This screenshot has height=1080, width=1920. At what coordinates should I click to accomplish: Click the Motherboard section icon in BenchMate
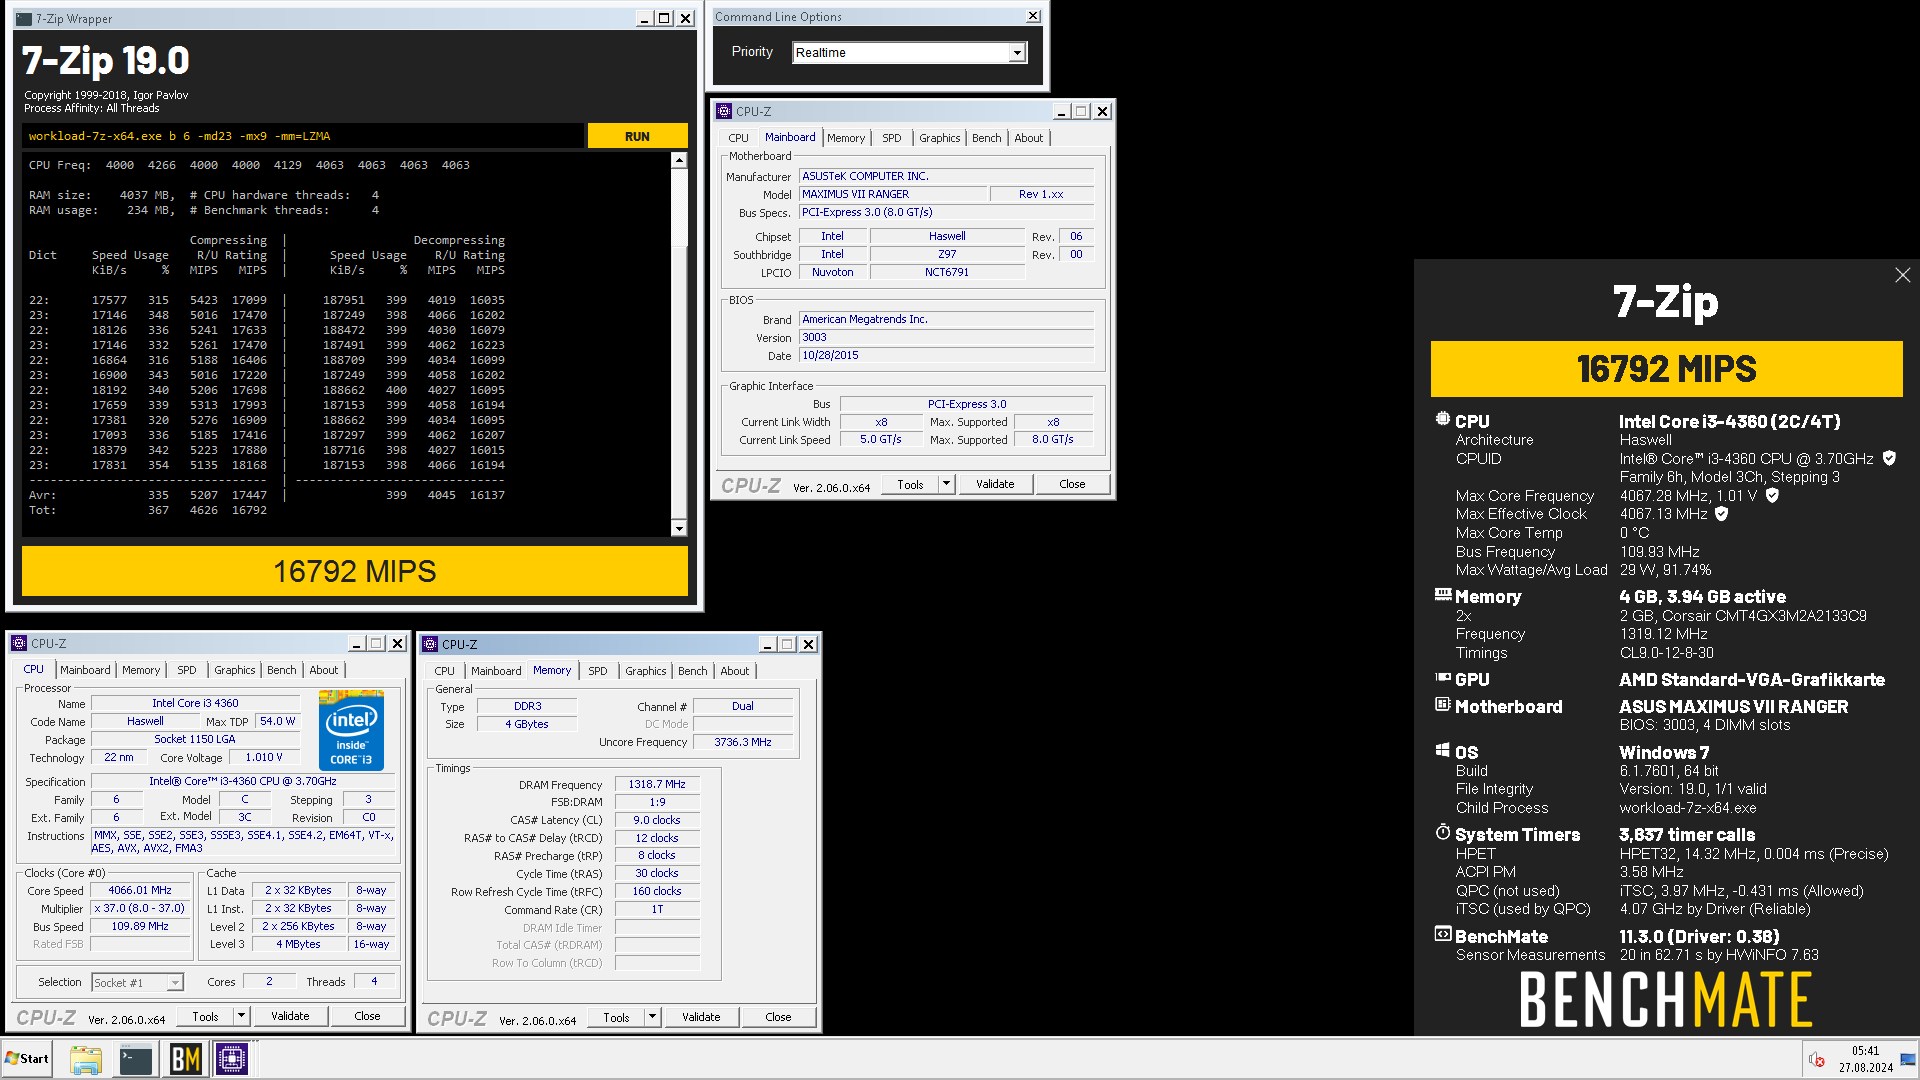pos(1442,705)
